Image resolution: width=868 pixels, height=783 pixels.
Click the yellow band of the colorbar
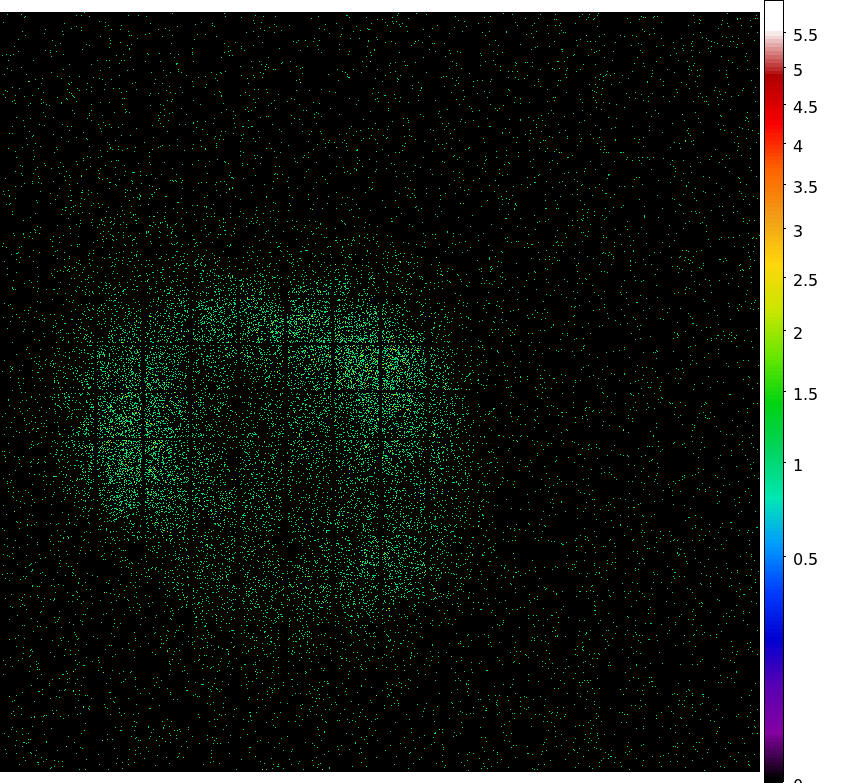774,265
